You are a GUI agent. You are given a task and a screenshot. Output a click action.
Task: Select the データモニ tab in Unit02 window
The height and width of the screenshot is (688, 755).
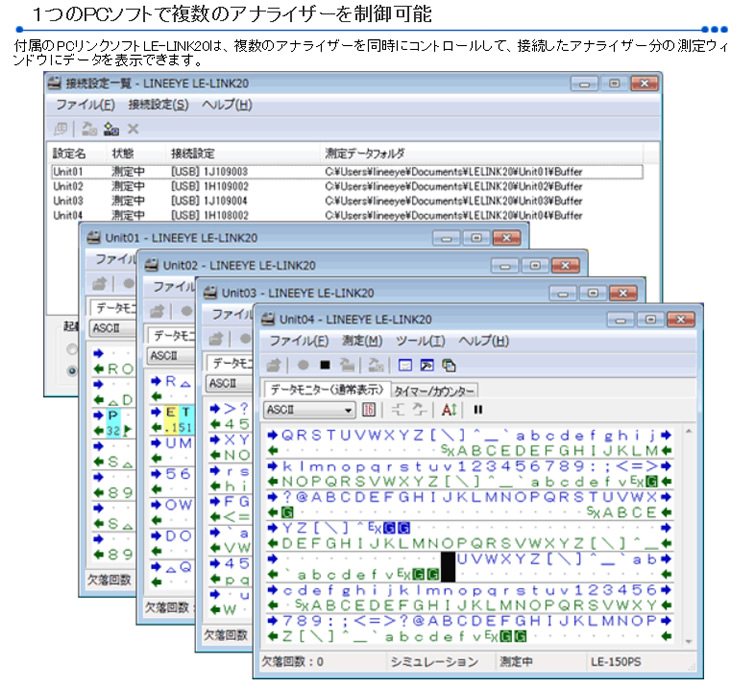click(x=172, y=335)
